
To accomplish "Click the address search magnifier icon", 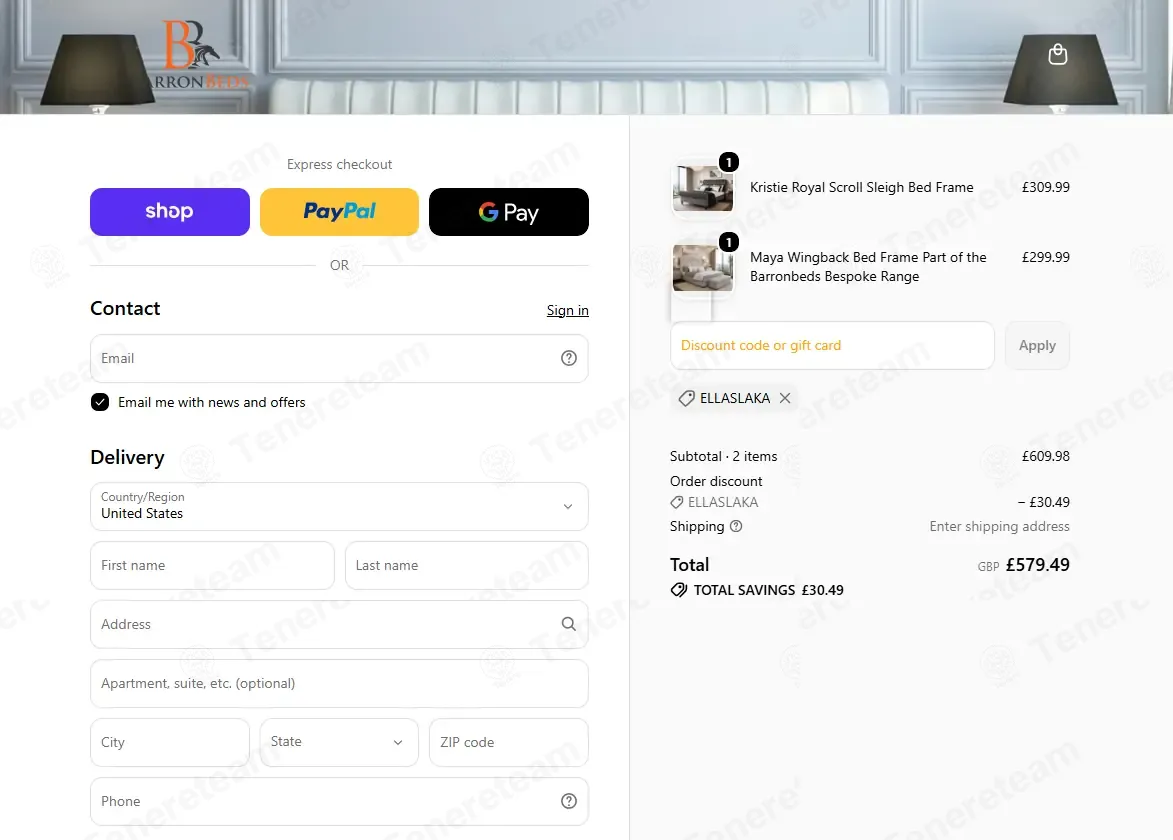I will tap(569, 624).
